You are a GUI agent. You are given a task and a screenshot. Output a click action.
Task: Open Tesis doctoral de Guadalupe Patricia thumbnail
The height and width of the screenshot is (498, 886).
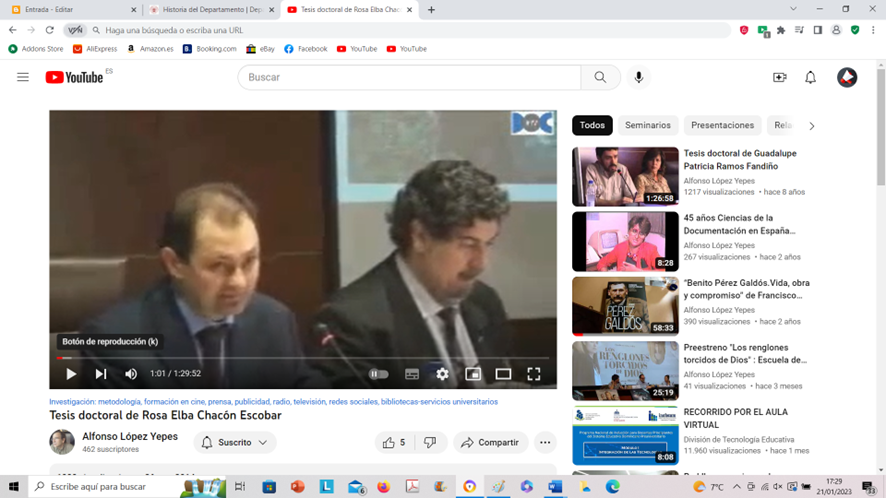[x=625, y=177]
